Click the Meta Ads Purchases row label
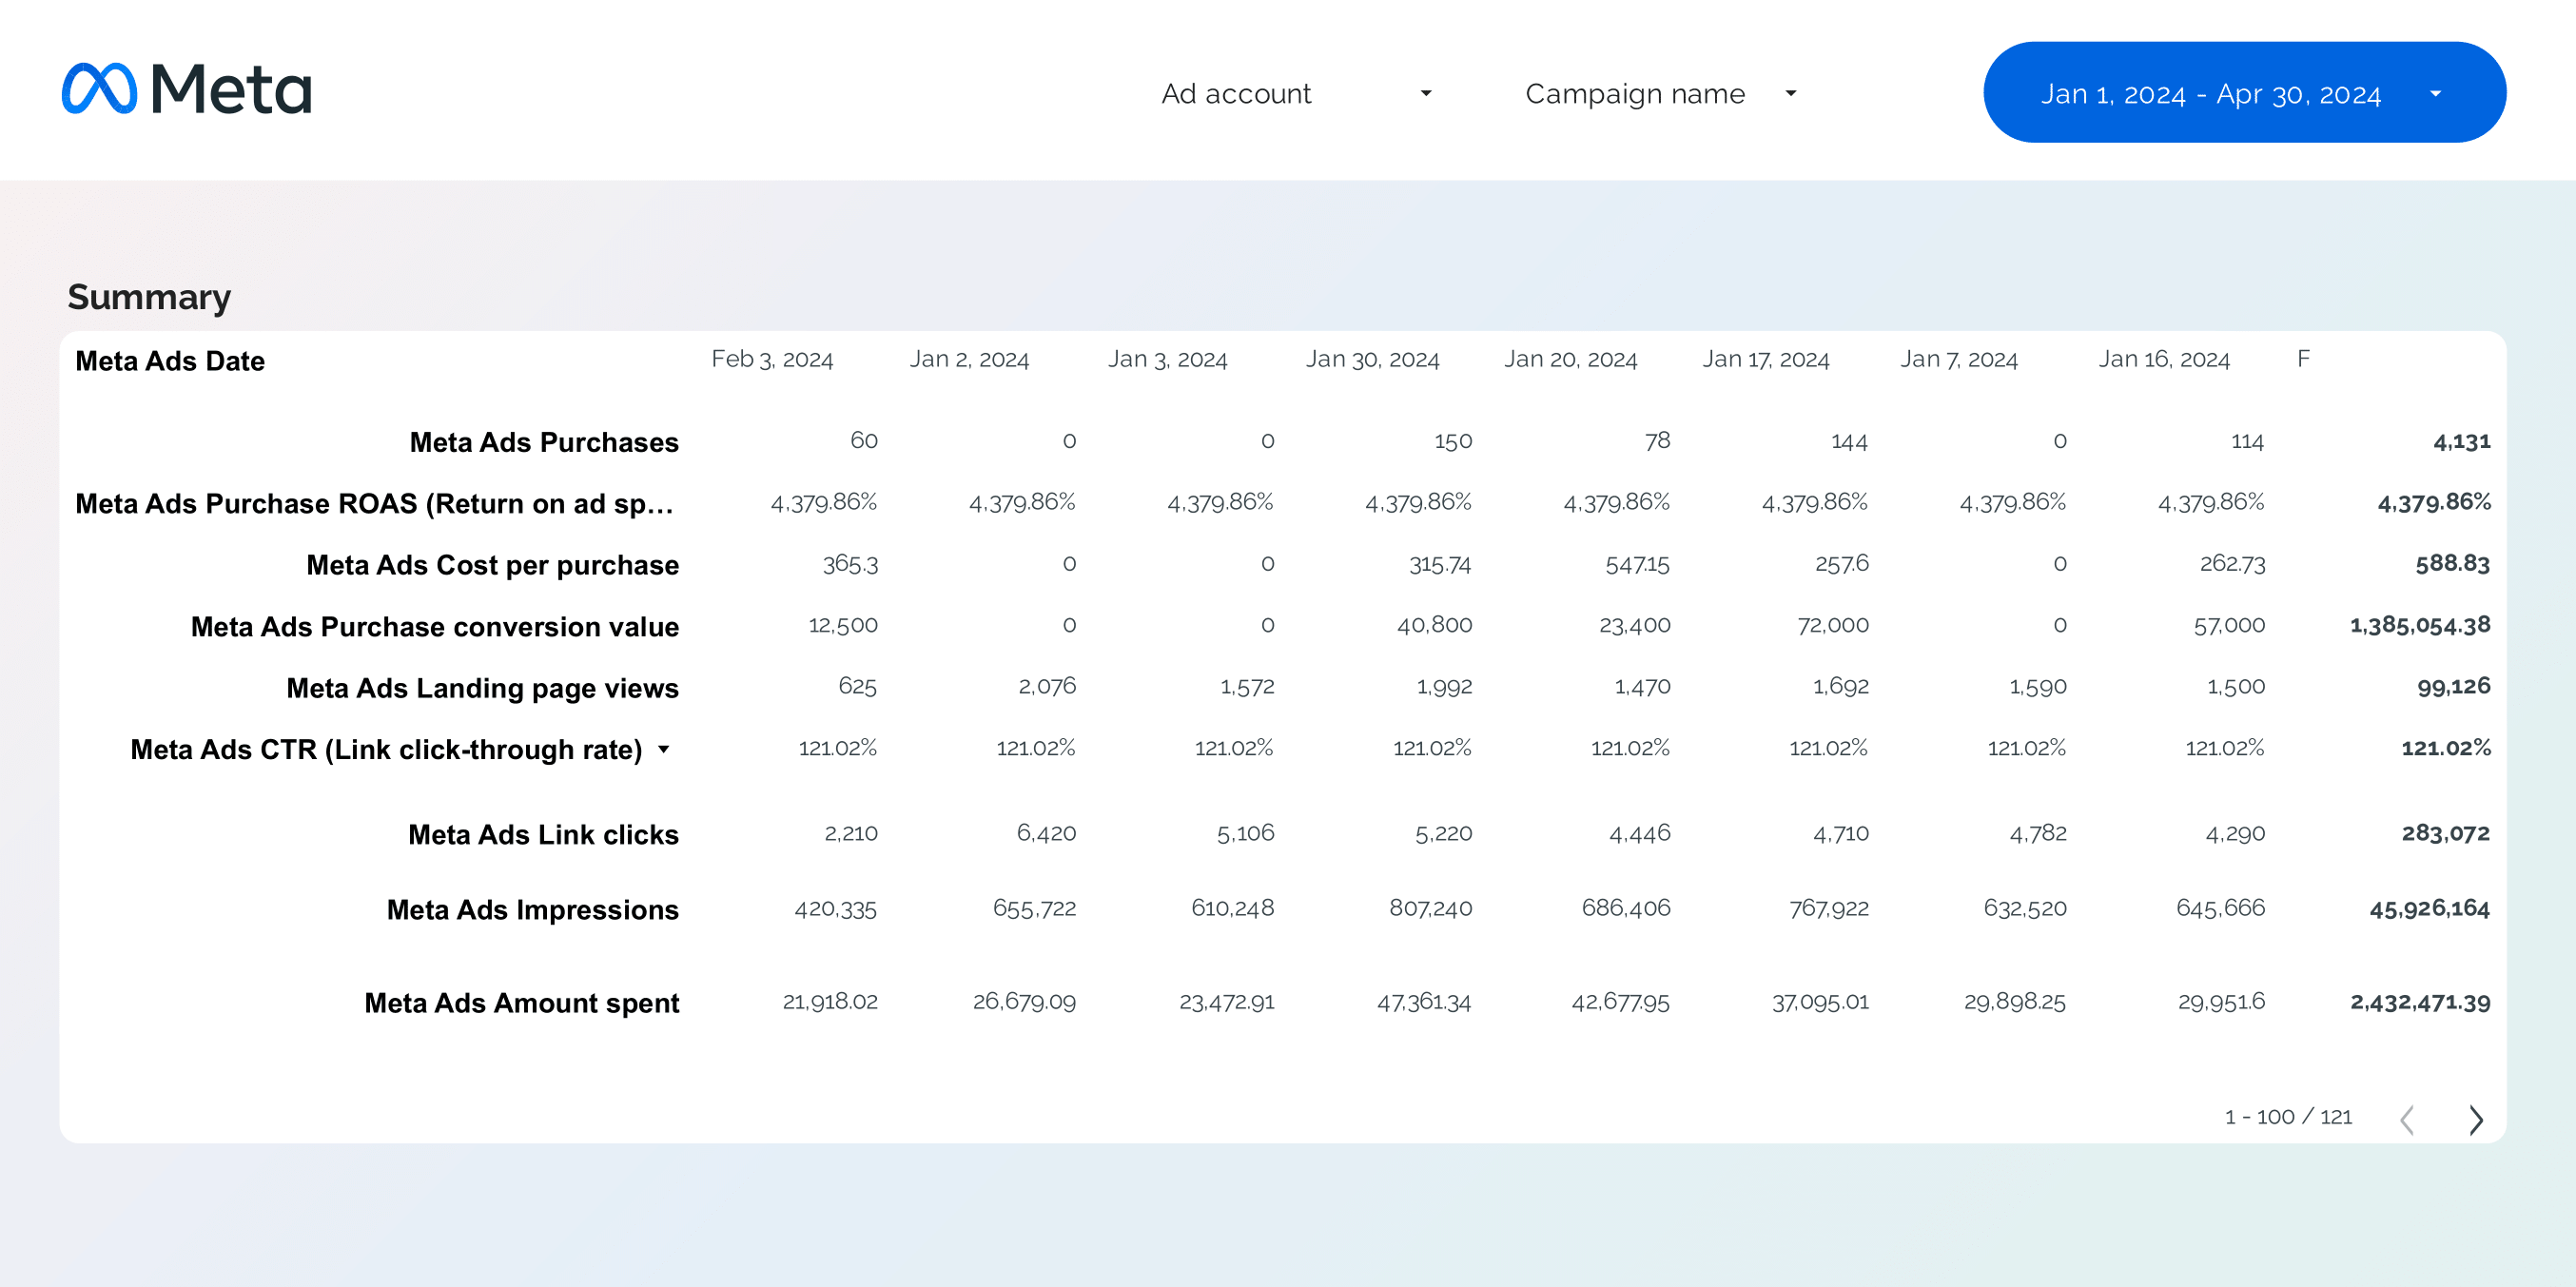The image size is (2576, 1287). click(x=544, y=442)
